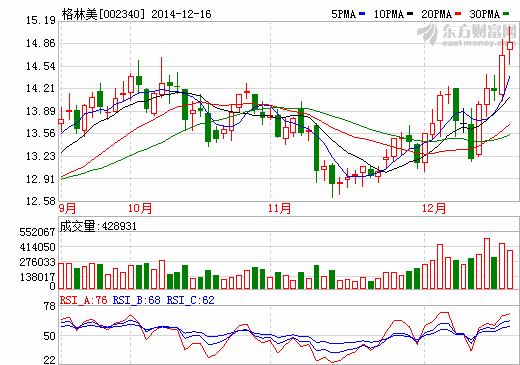Click the 138017 volume axis label
This screenshot has width=520, height=365.
[37, 277]
